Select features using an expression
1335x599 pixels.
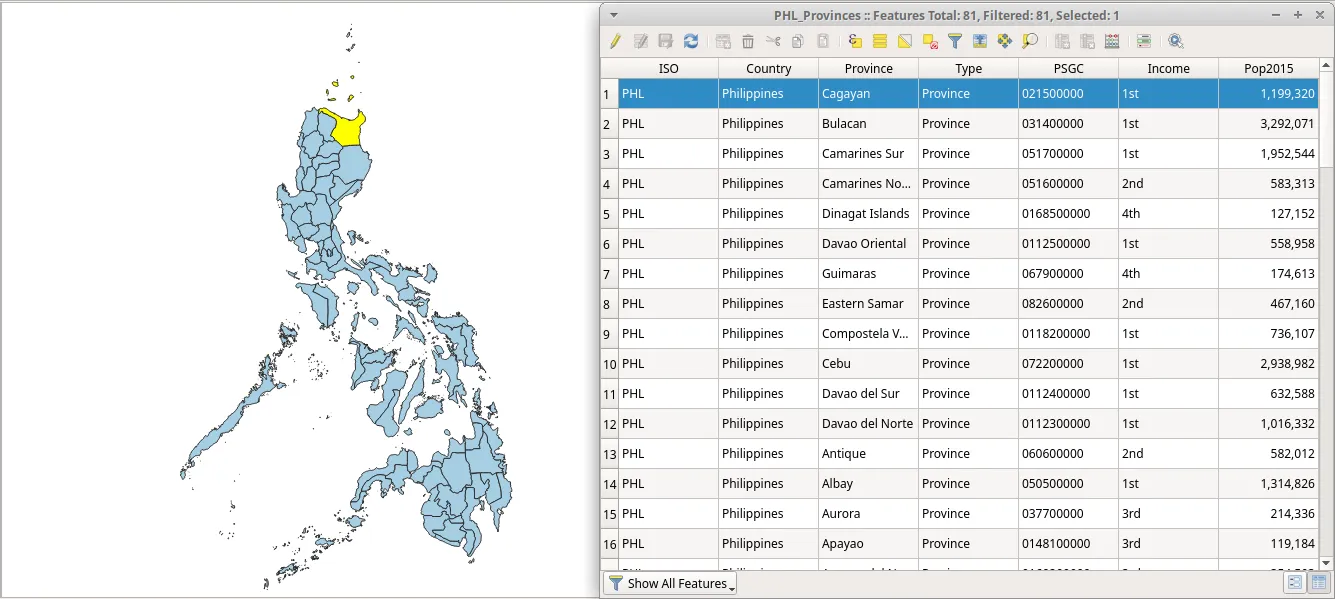[x=855, y=41]
